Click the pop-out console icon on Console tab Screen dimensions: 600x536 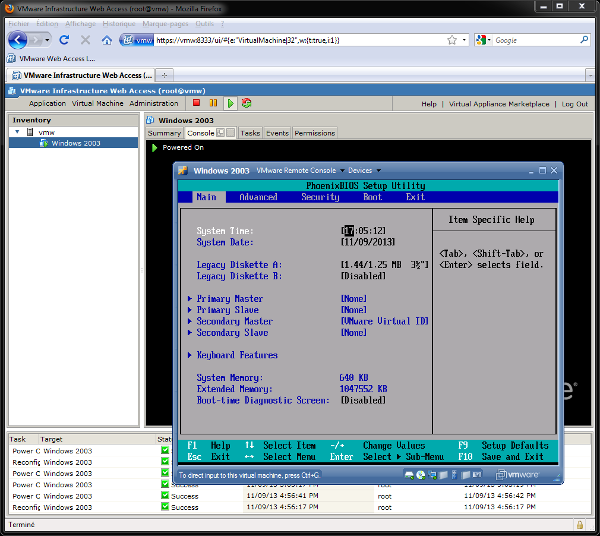[220, 133]
